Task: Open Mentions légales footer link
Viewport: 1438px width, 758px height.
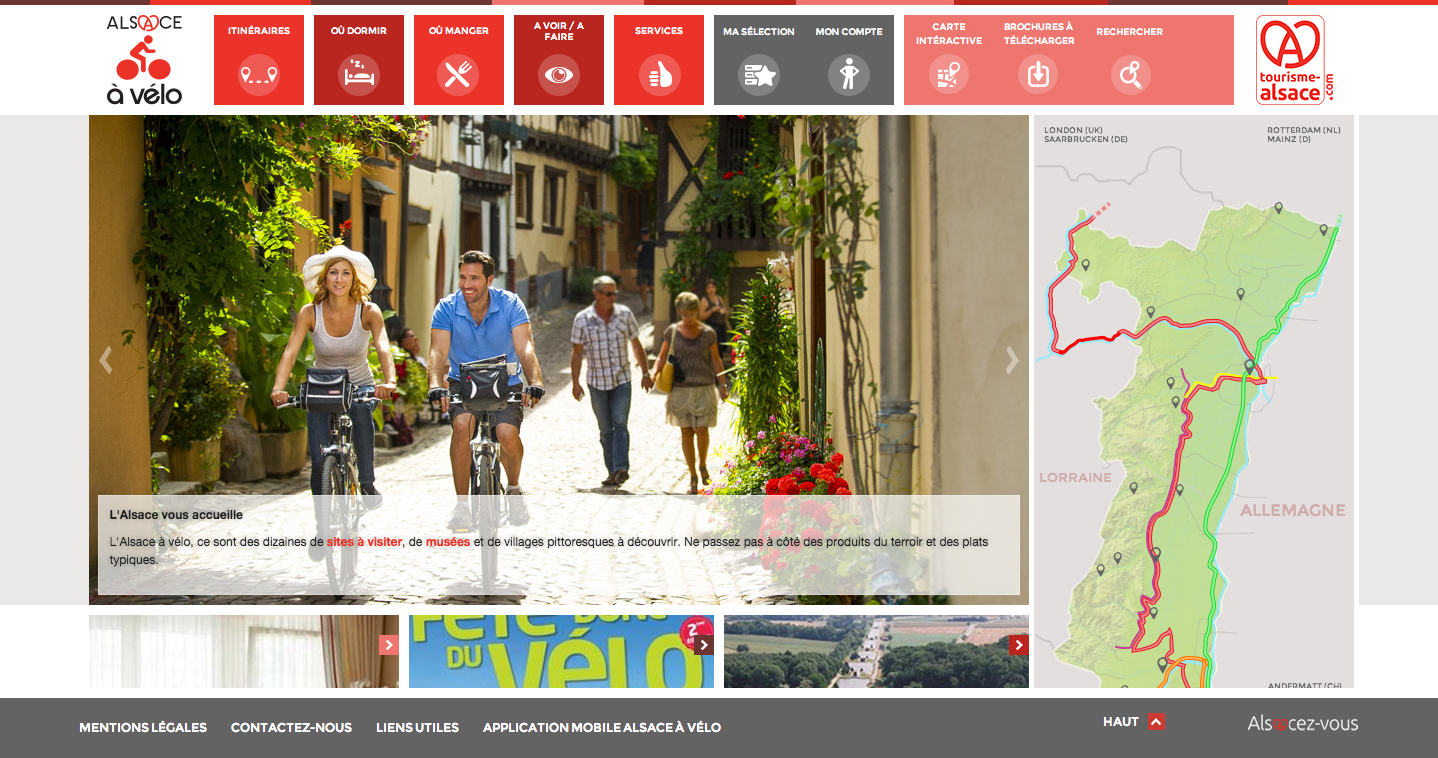Action: tap(143, 728)
